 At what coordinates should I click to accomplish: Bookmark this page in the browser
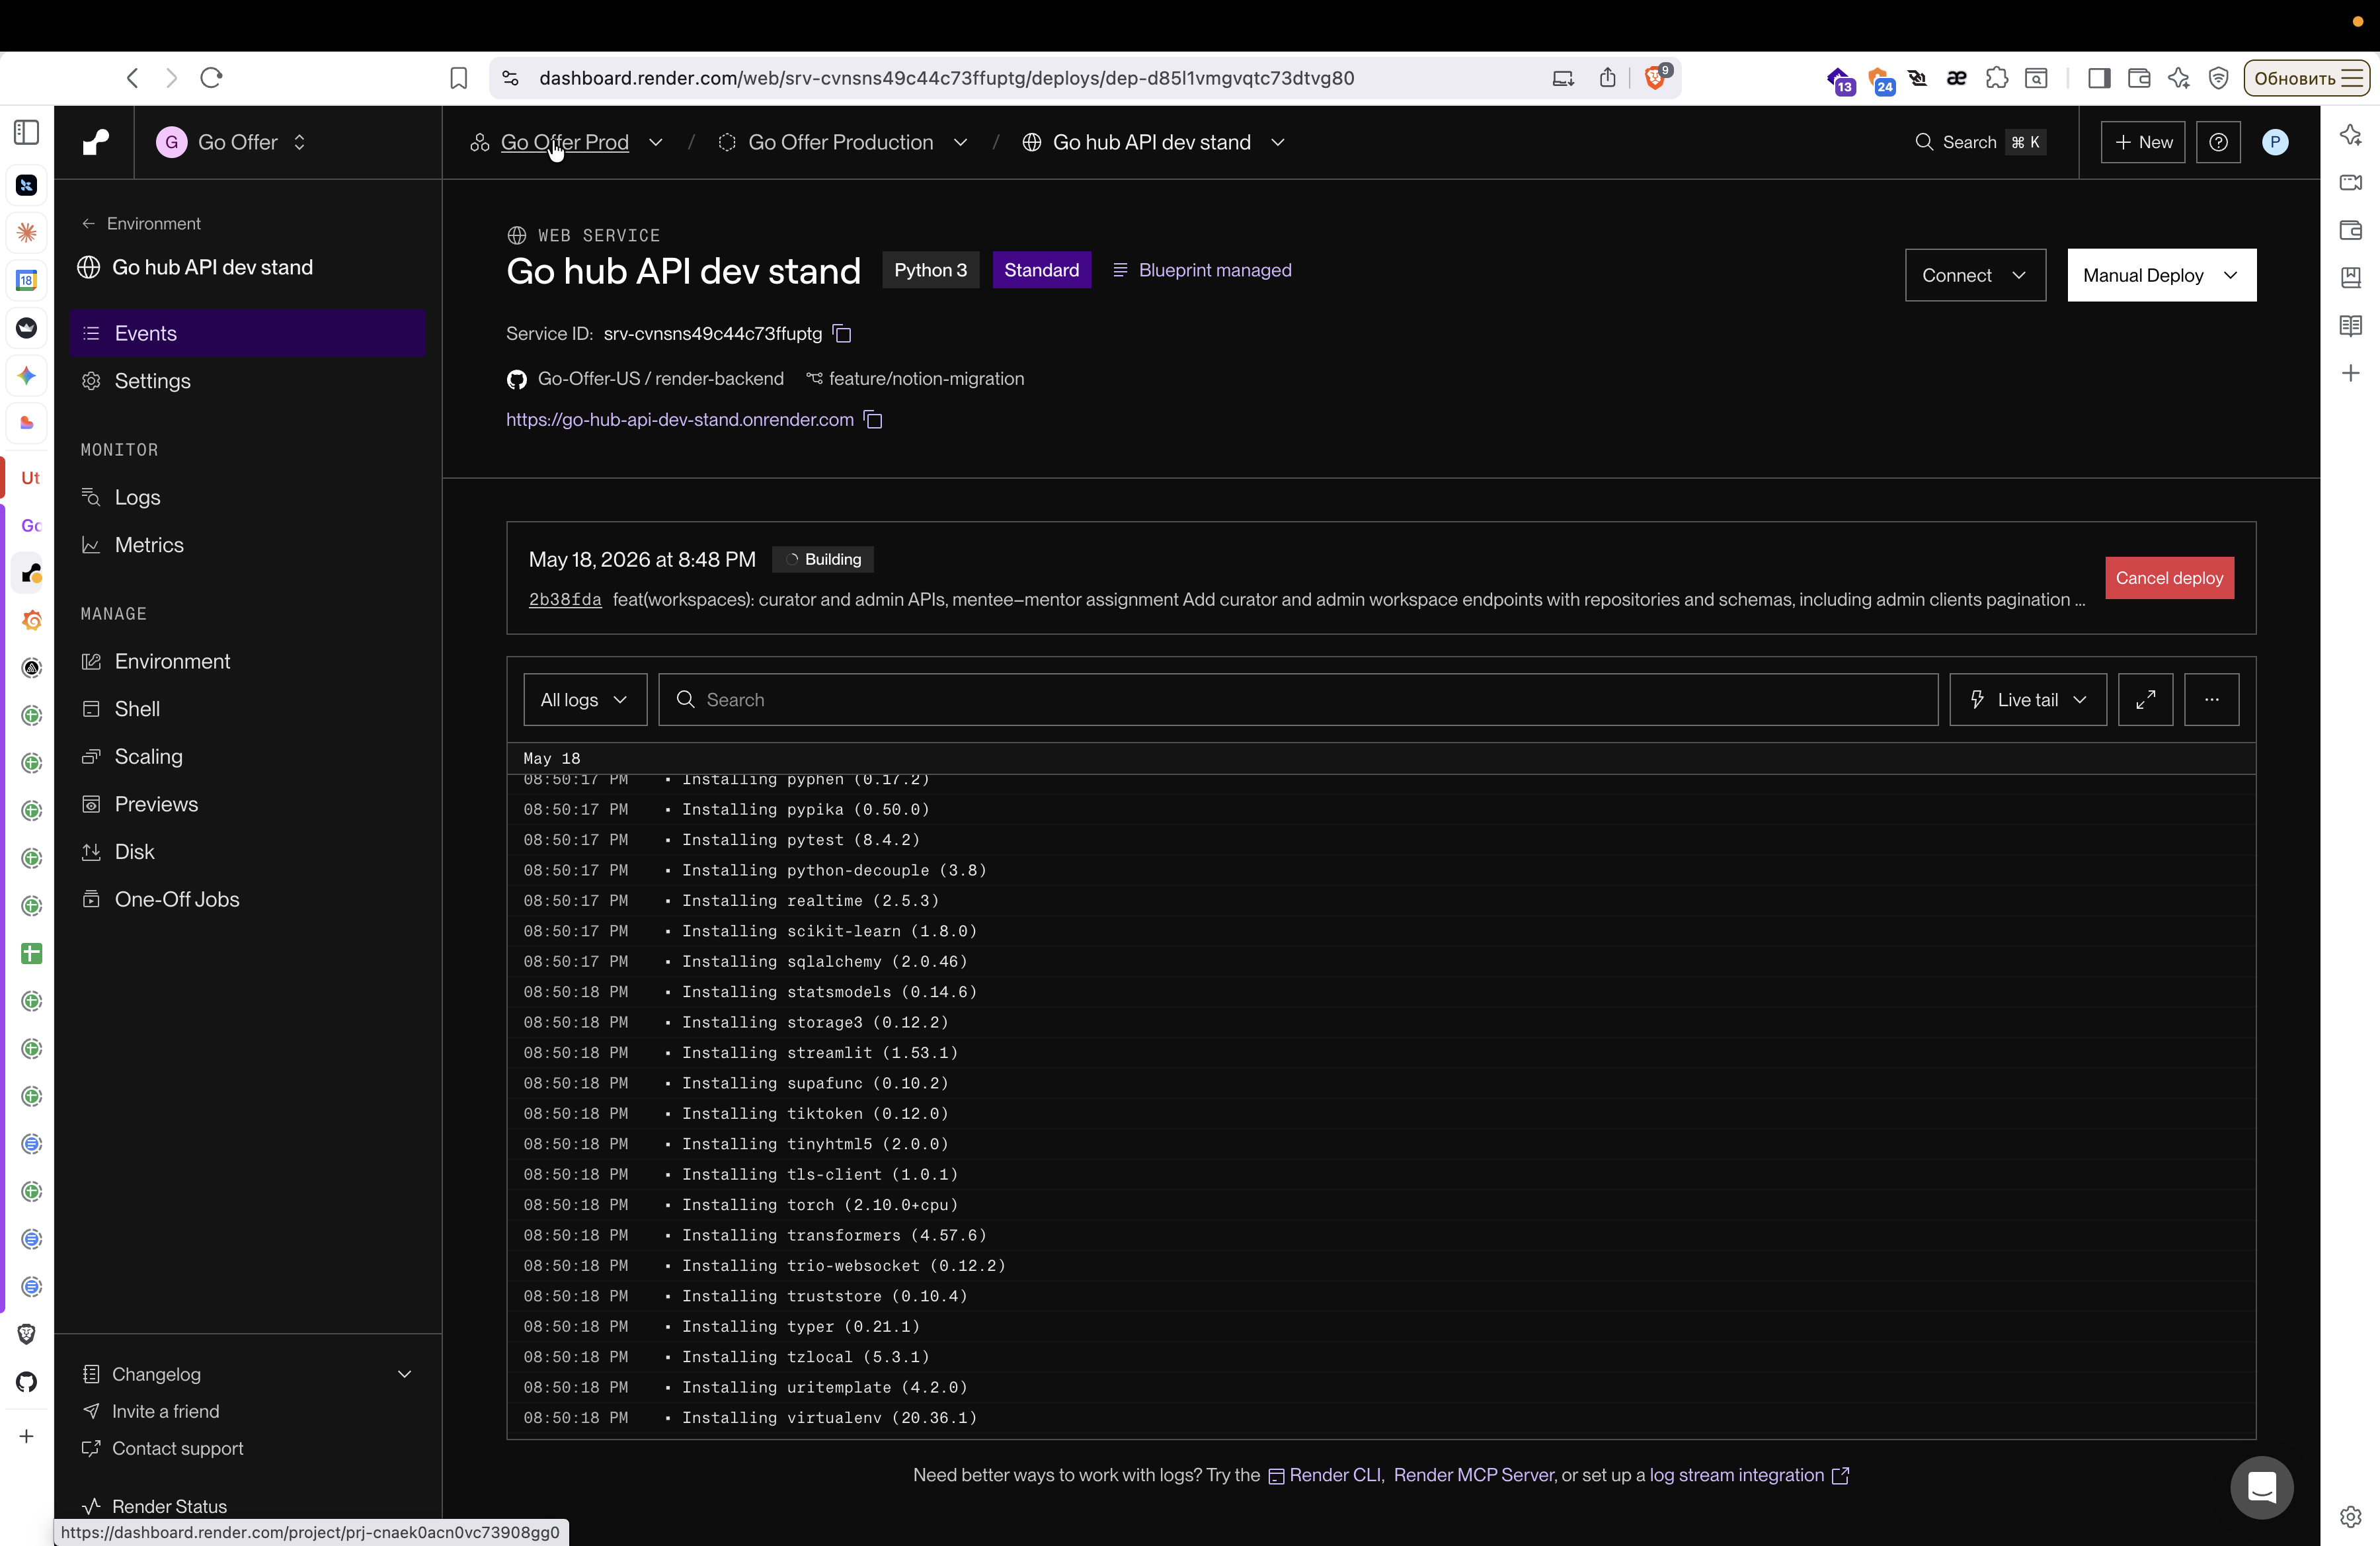[x=458, y=78]
